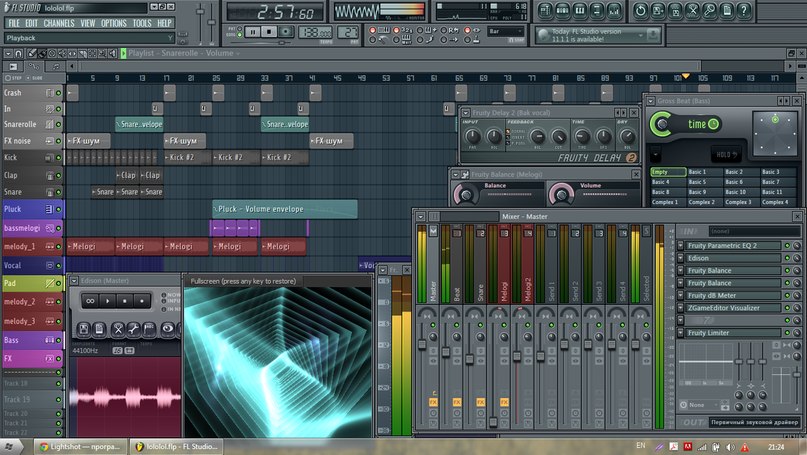Open the project info document icon
This screenshot has height=455, width=807.
click(727, 10)
